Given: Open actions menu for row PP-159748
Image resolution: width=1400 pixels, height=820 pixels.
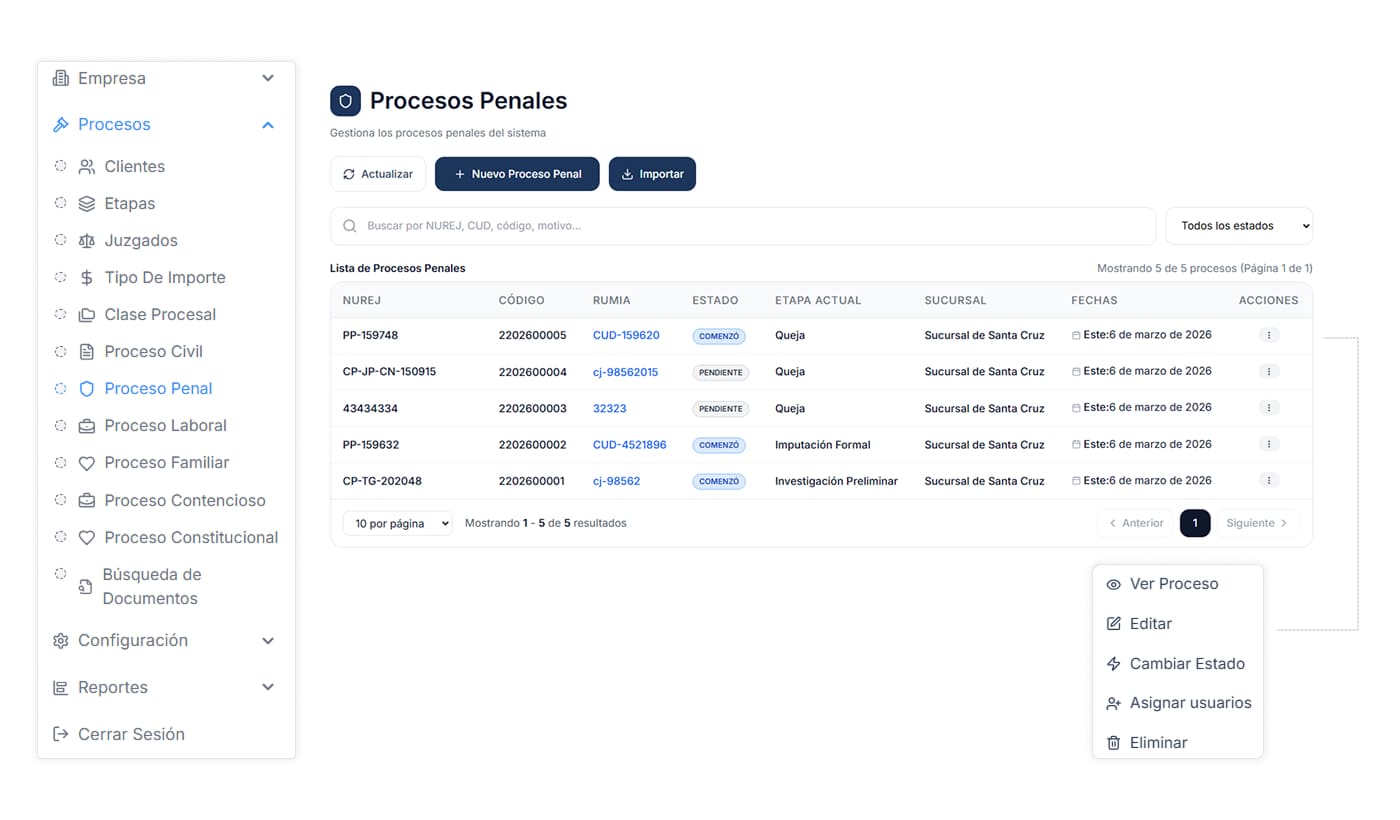Looking at the screenshot, I should (1269, 336).
